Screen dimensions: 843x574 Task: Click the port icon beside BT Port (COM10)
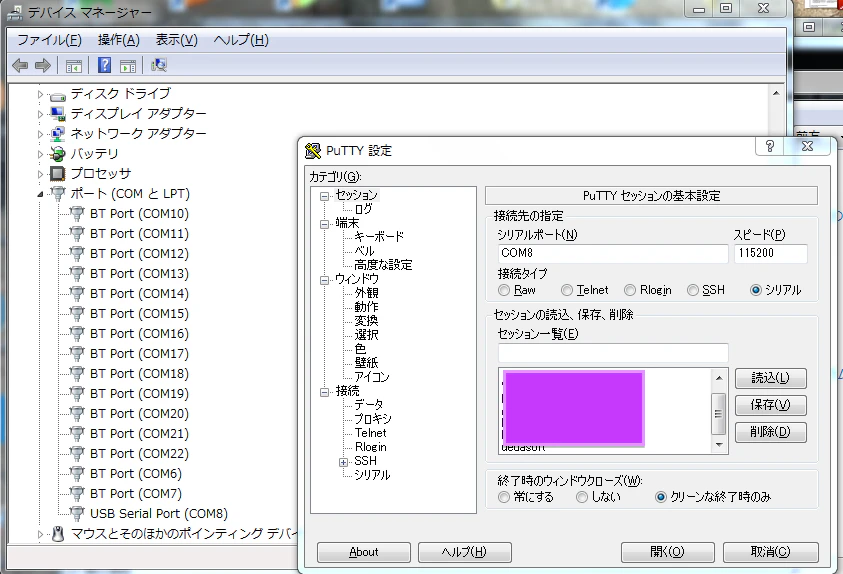point(77,214)
